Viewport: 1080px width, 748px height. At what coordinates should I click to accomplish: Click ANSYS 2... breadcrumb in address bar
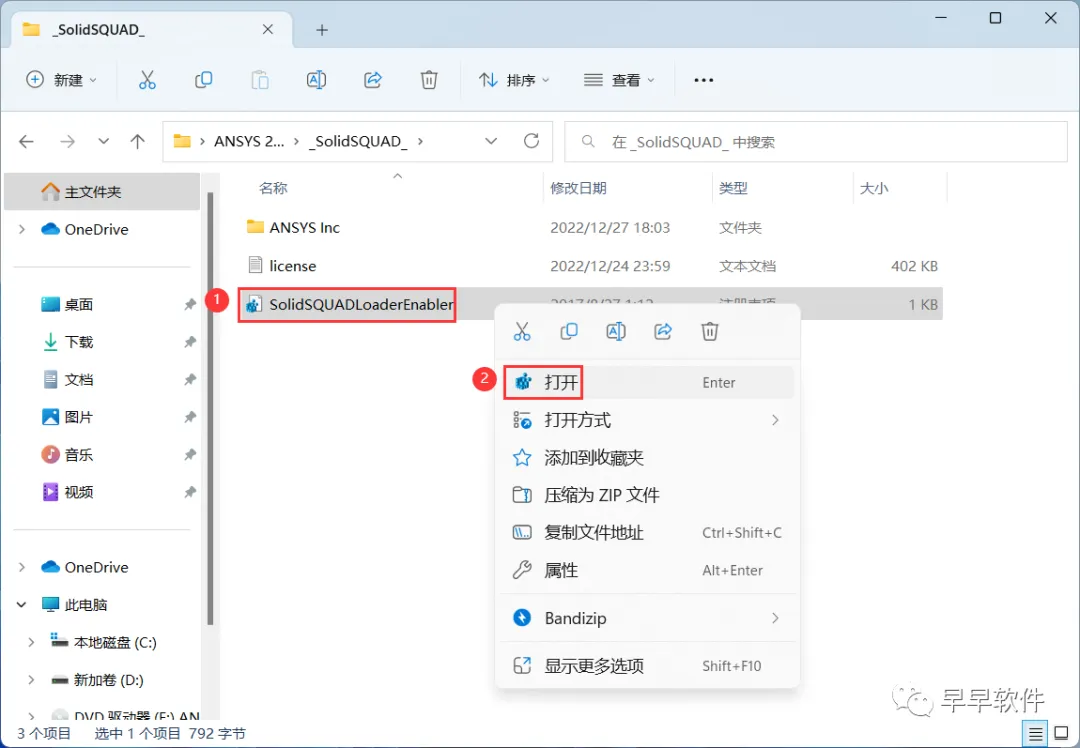pyautogui.click(x=249, y=141)
